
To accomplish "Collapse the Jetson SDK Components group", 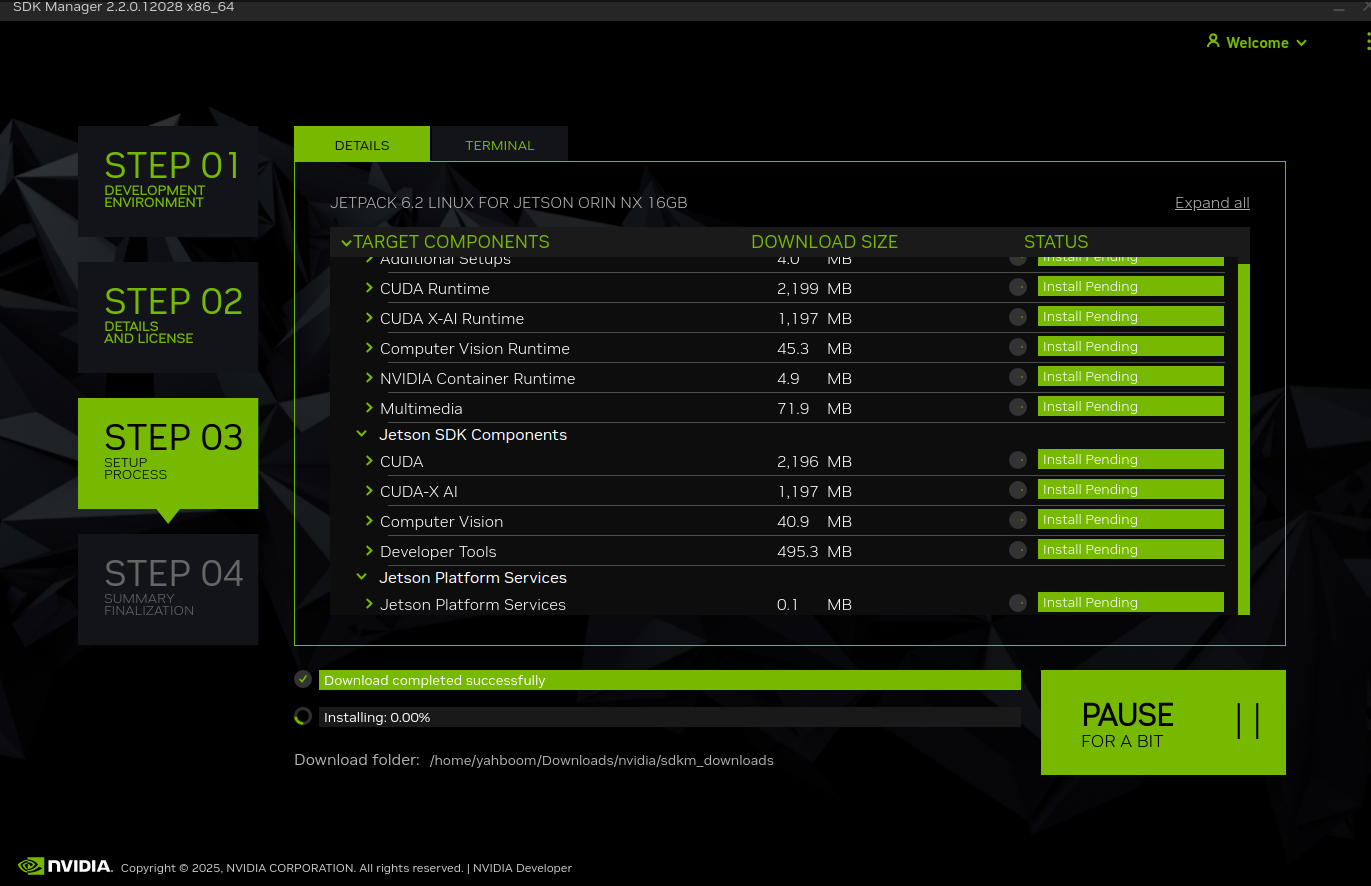I will 362,435.
